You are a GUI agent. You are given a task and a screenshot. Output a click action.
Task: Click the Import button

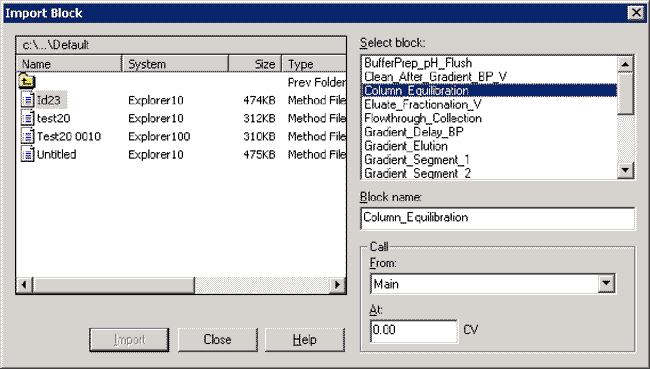pyautogui.click(x=129, y=340)
